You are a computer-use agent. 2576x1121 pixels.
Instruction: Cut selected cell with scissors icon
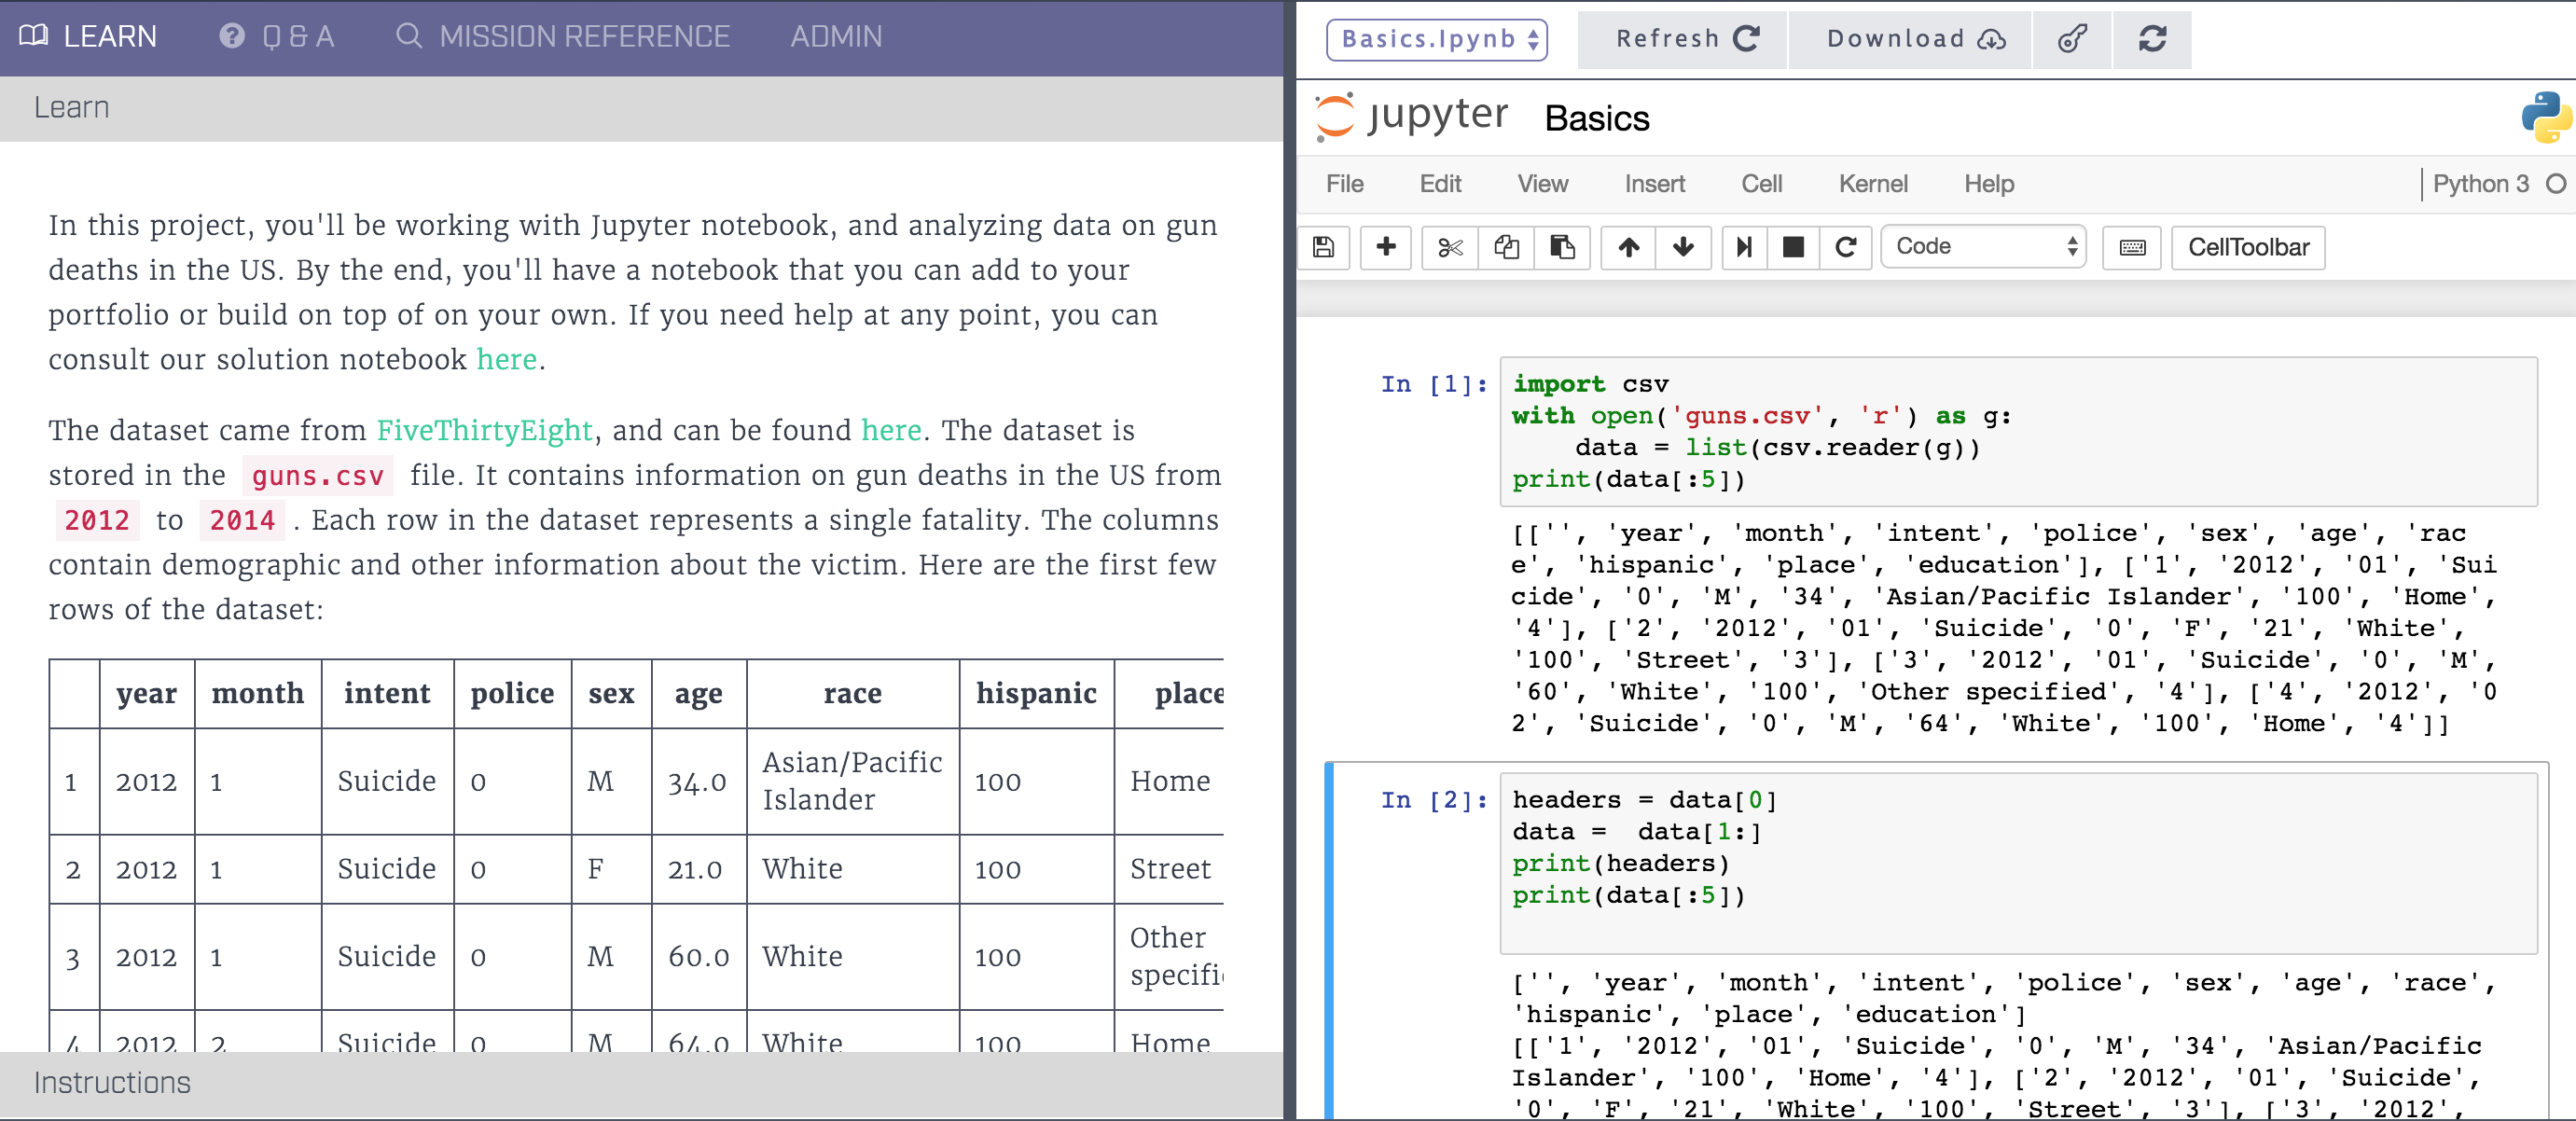tap(1449, 247)
